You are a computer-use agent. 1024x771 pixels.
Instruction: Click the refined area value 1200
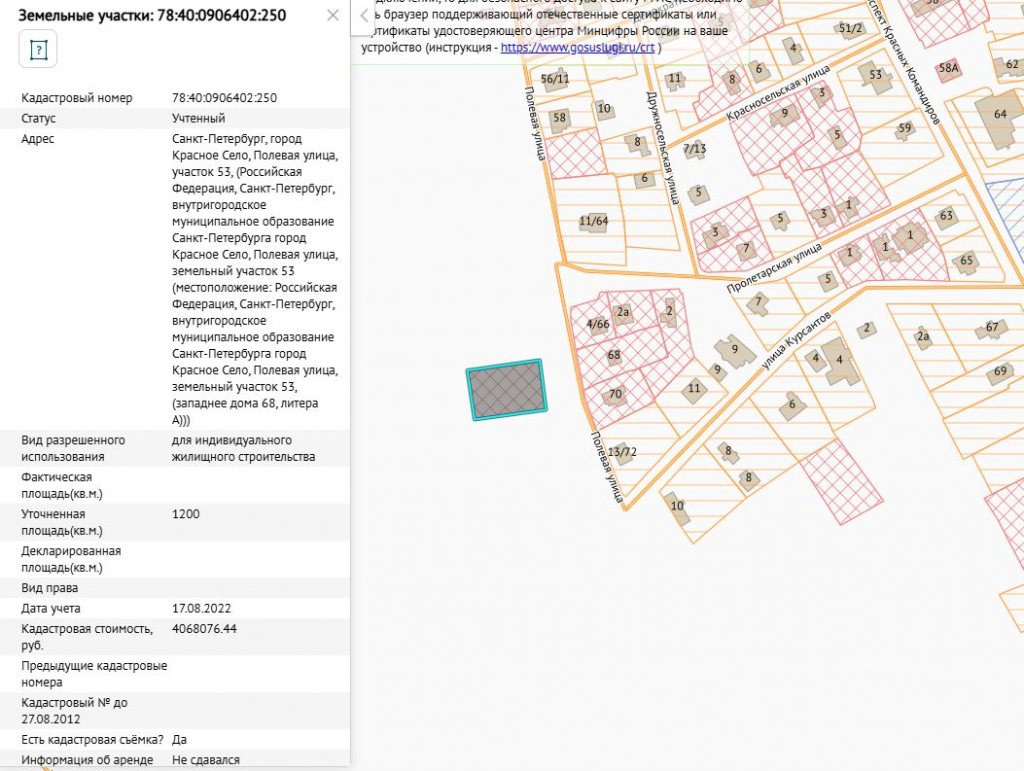pyautogui.click(x=185, y=514)
